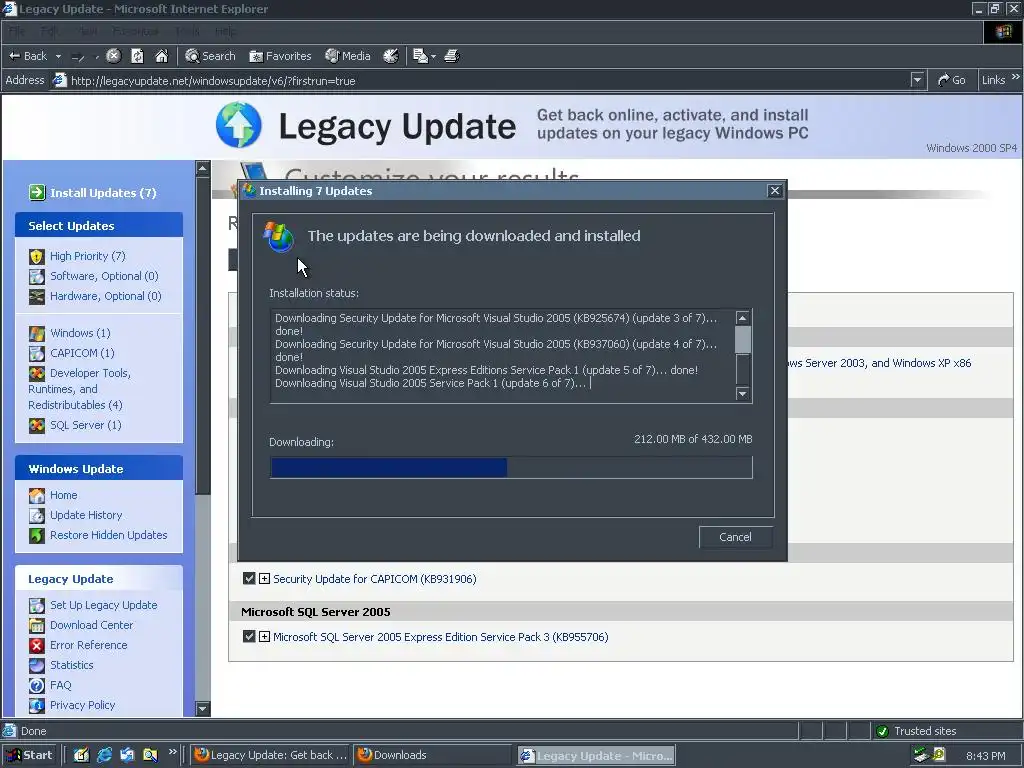Click the CAPICOM (1) icon

[37, 353]
